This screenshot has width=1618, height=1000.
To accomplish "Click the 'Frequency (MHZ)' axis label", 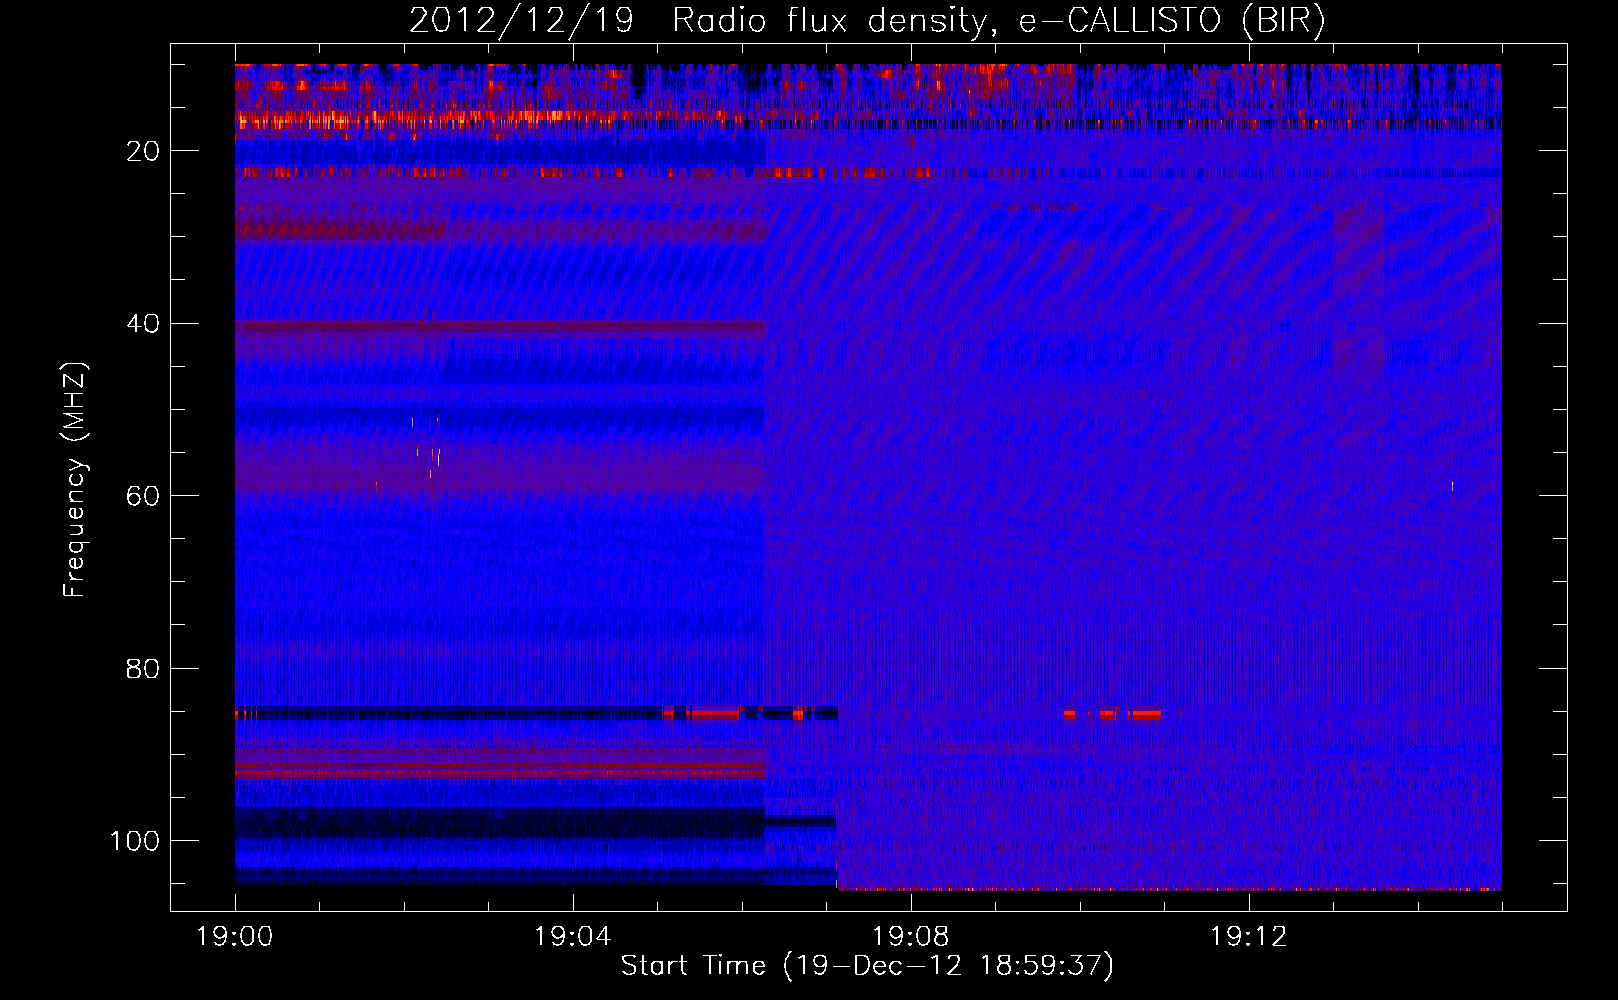I will tap(75, 480).
